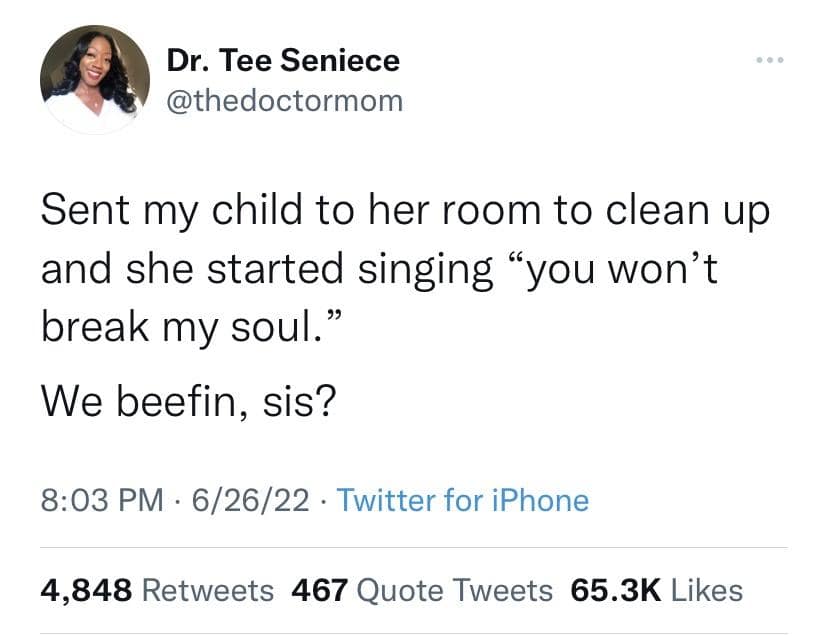Screen dimensions: 828x636
Task: Click the 4,848 retweet count number
Action: (x=87, y=590)
